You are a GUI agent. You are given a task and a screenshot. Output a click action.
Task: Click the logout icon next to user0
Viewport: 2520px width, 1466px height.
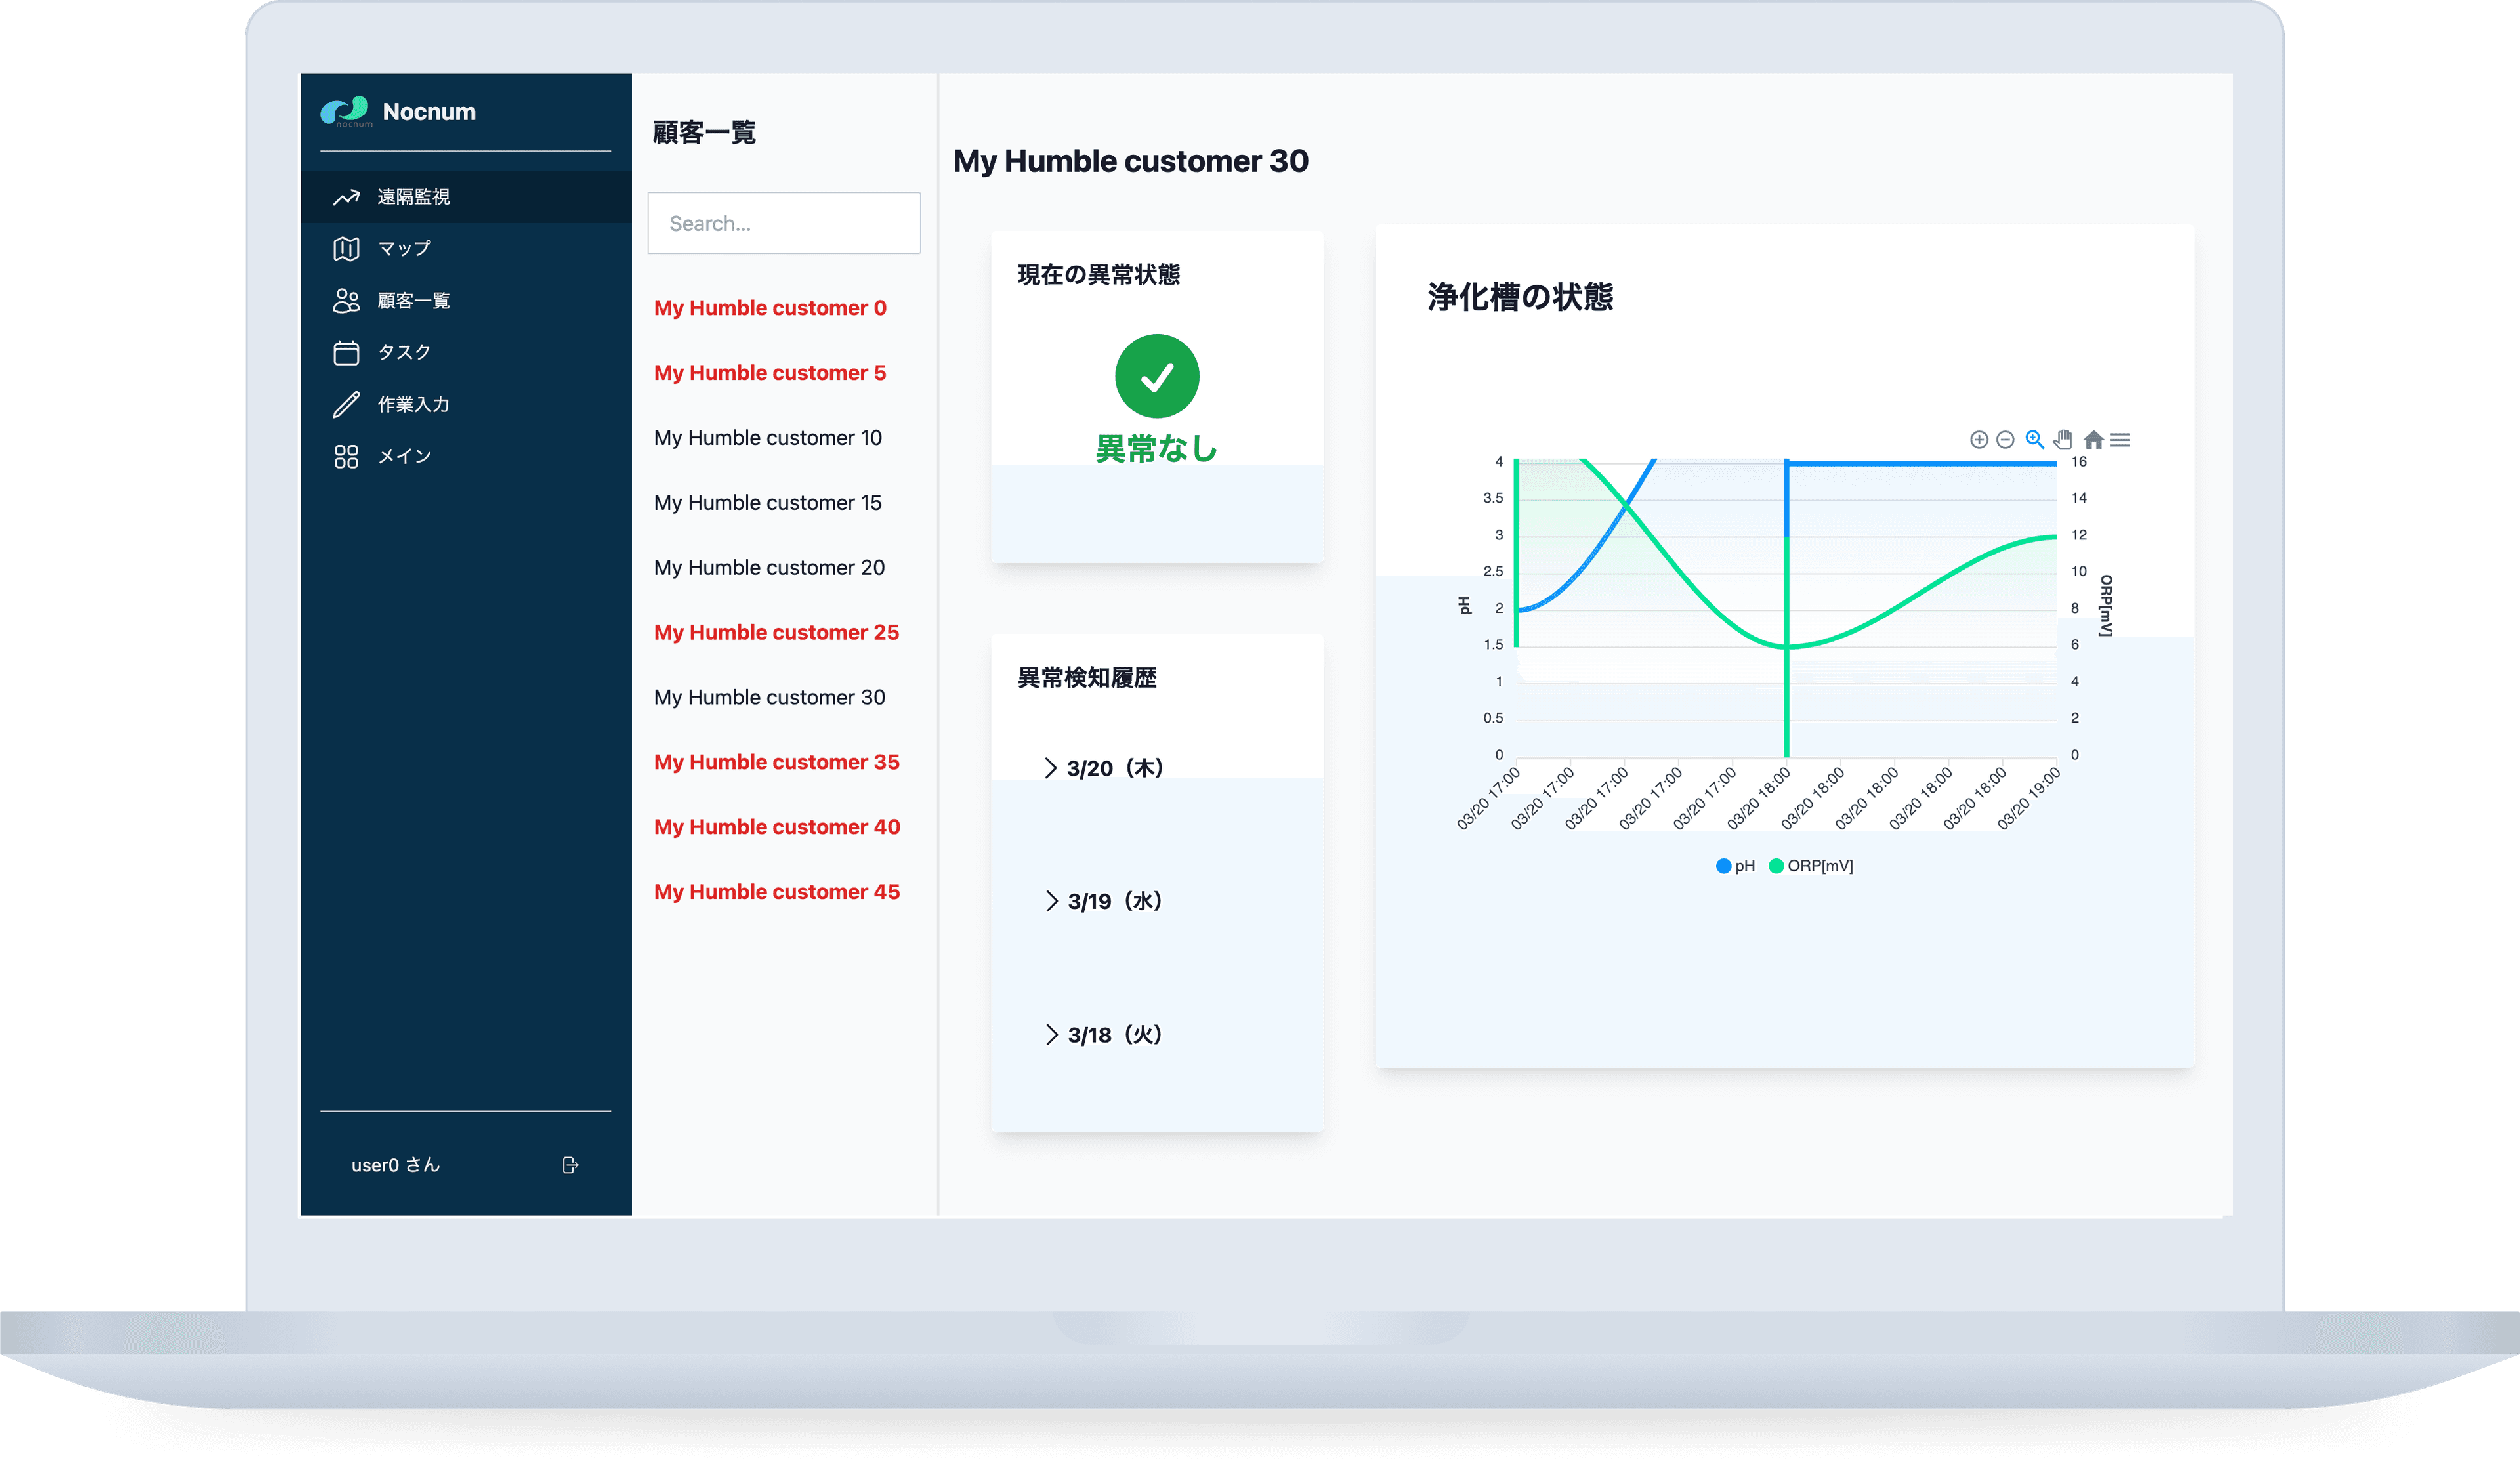[570, 1165]
